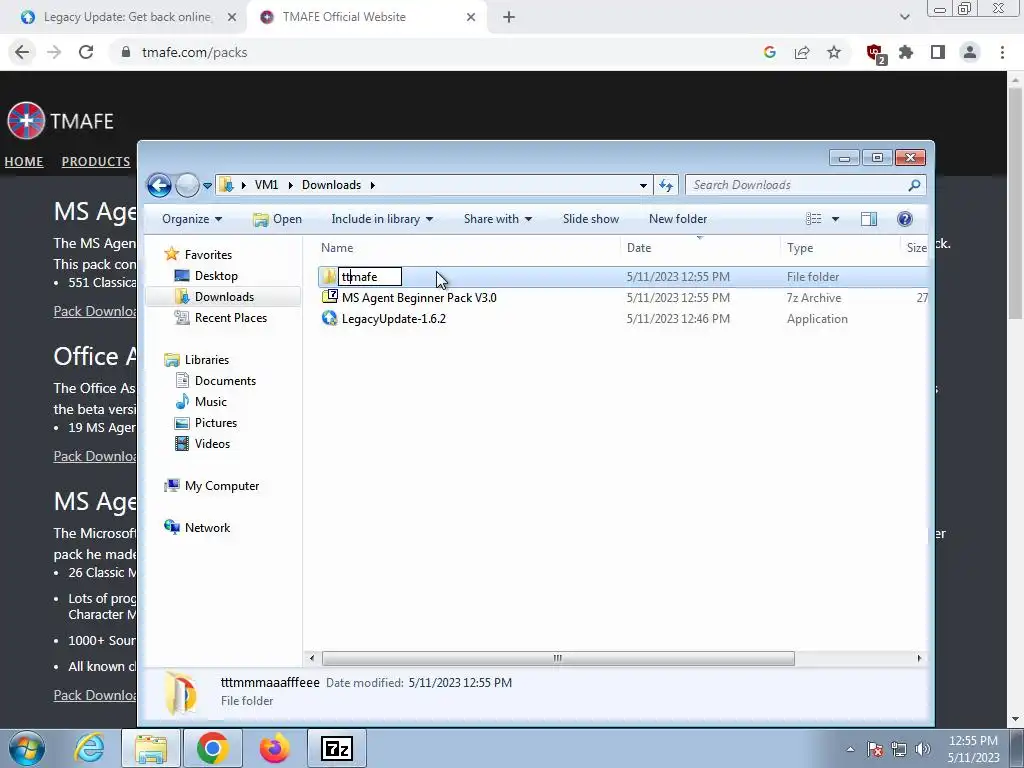The height and width of the screenshot is (768, 1024).
Task: Open Chrome extensions puzzle icon
Action: (906, 52)
